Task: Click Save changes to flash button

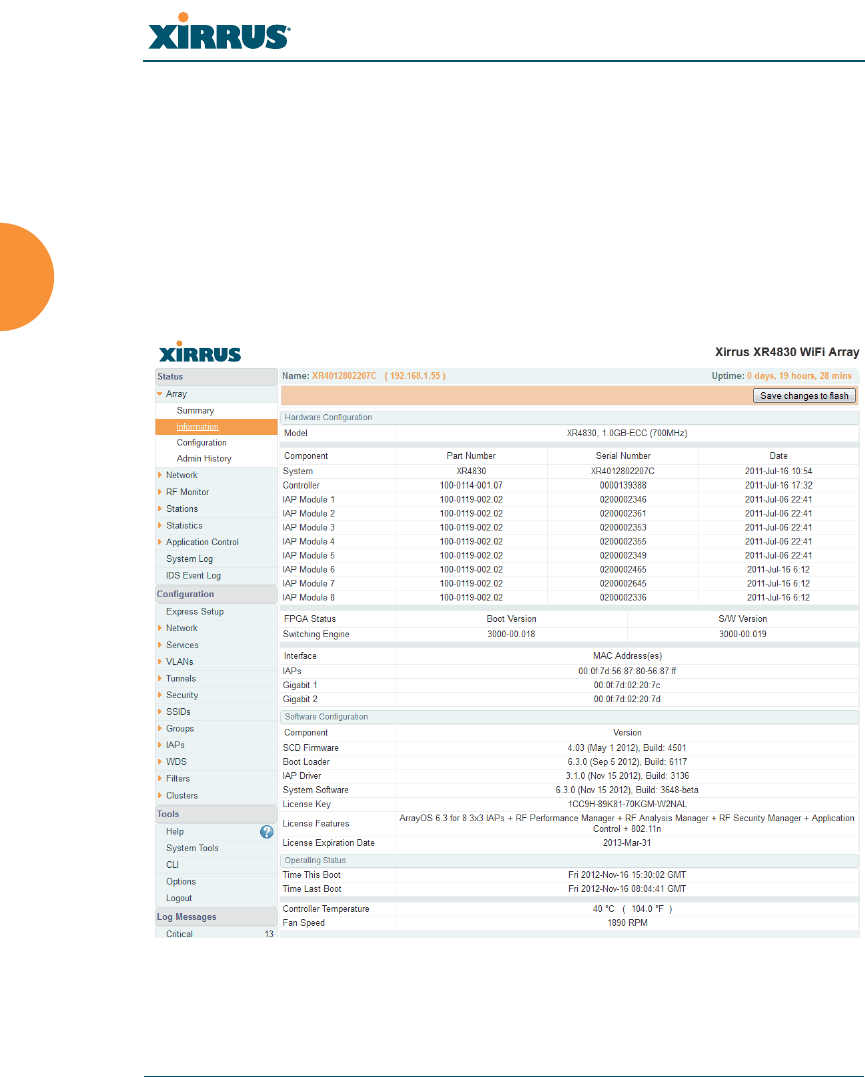Action: (804, 396)
